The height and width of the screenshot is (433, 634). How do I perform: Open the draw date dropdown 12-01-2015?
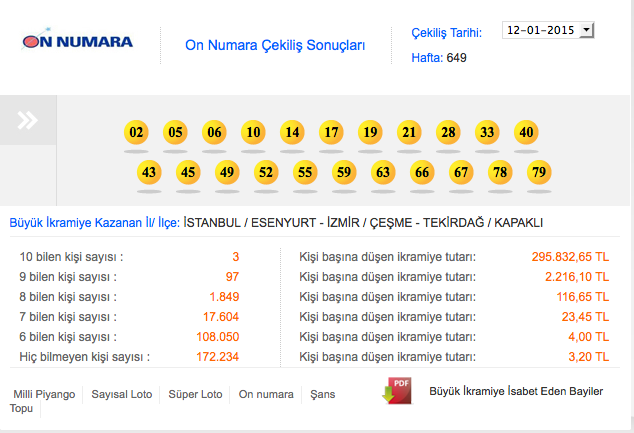[548, 30]
